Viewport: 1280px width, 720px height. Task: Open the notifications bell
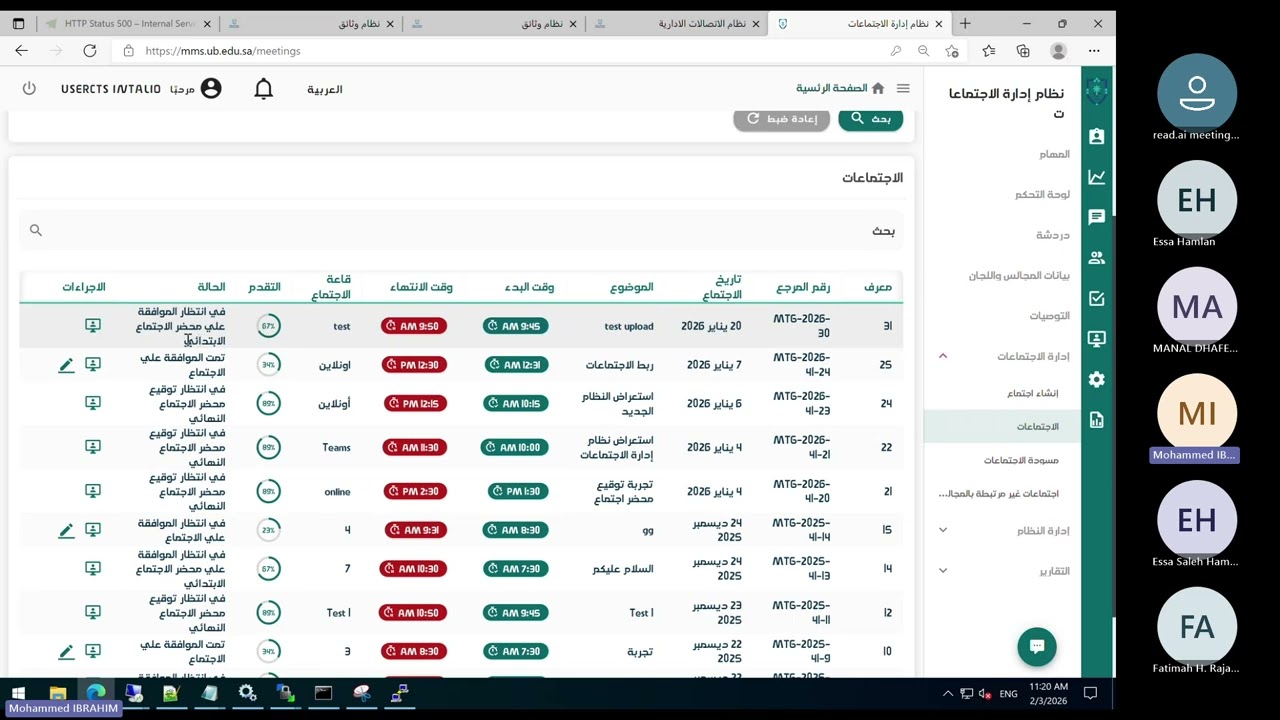point(264,89)
